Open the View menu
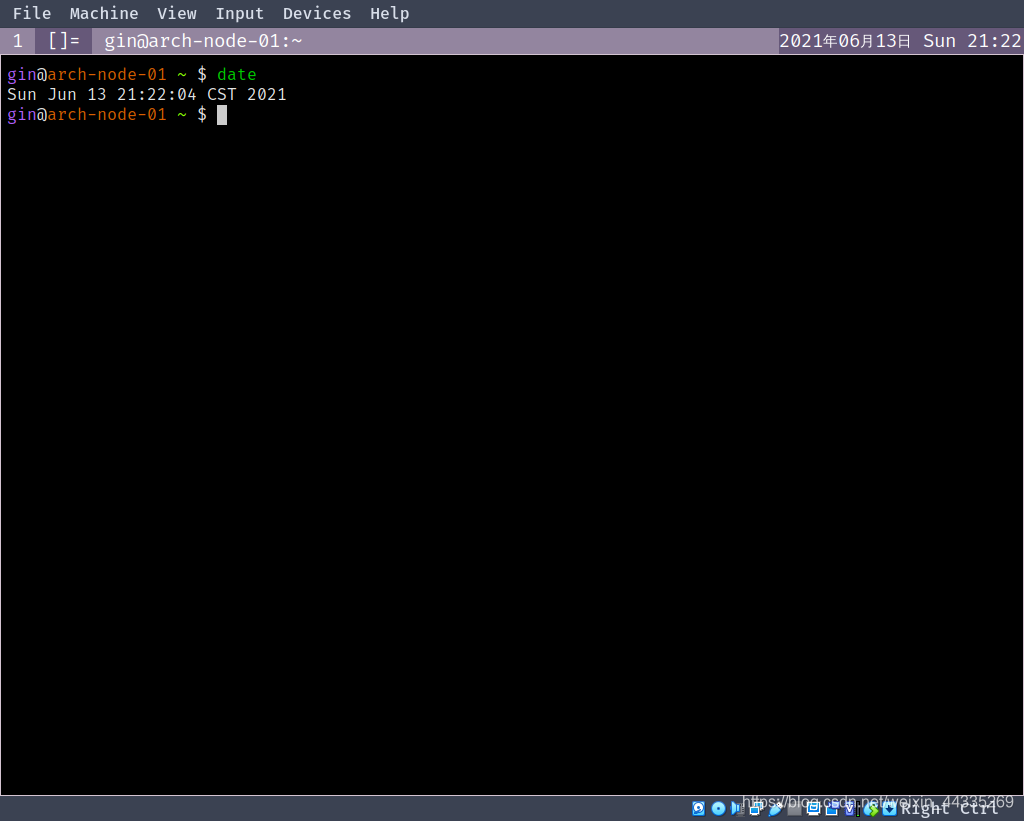 coord(177,13)
